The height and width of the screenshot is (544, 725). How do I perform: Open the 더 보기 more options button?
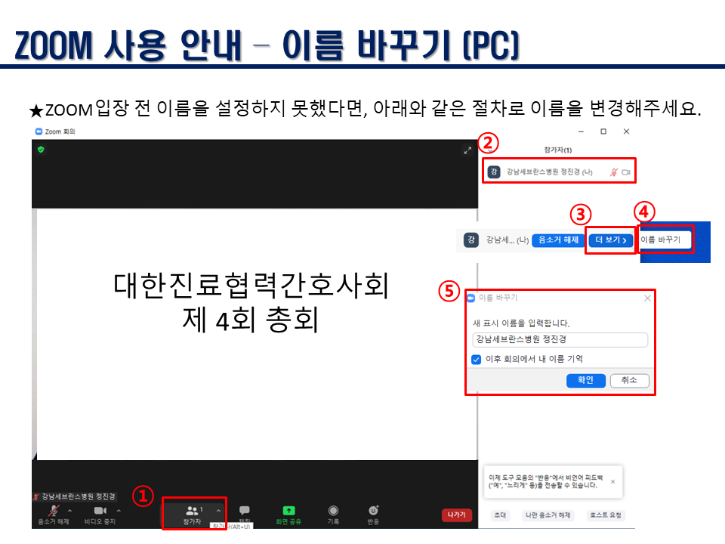tap(610, 240)
